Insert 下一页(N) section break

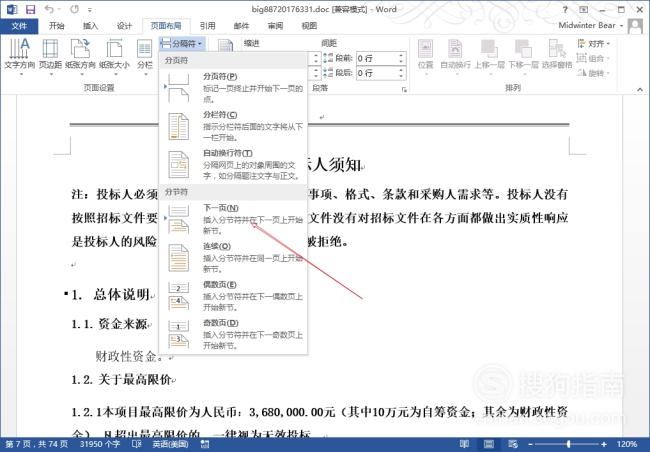pos(233,219)
